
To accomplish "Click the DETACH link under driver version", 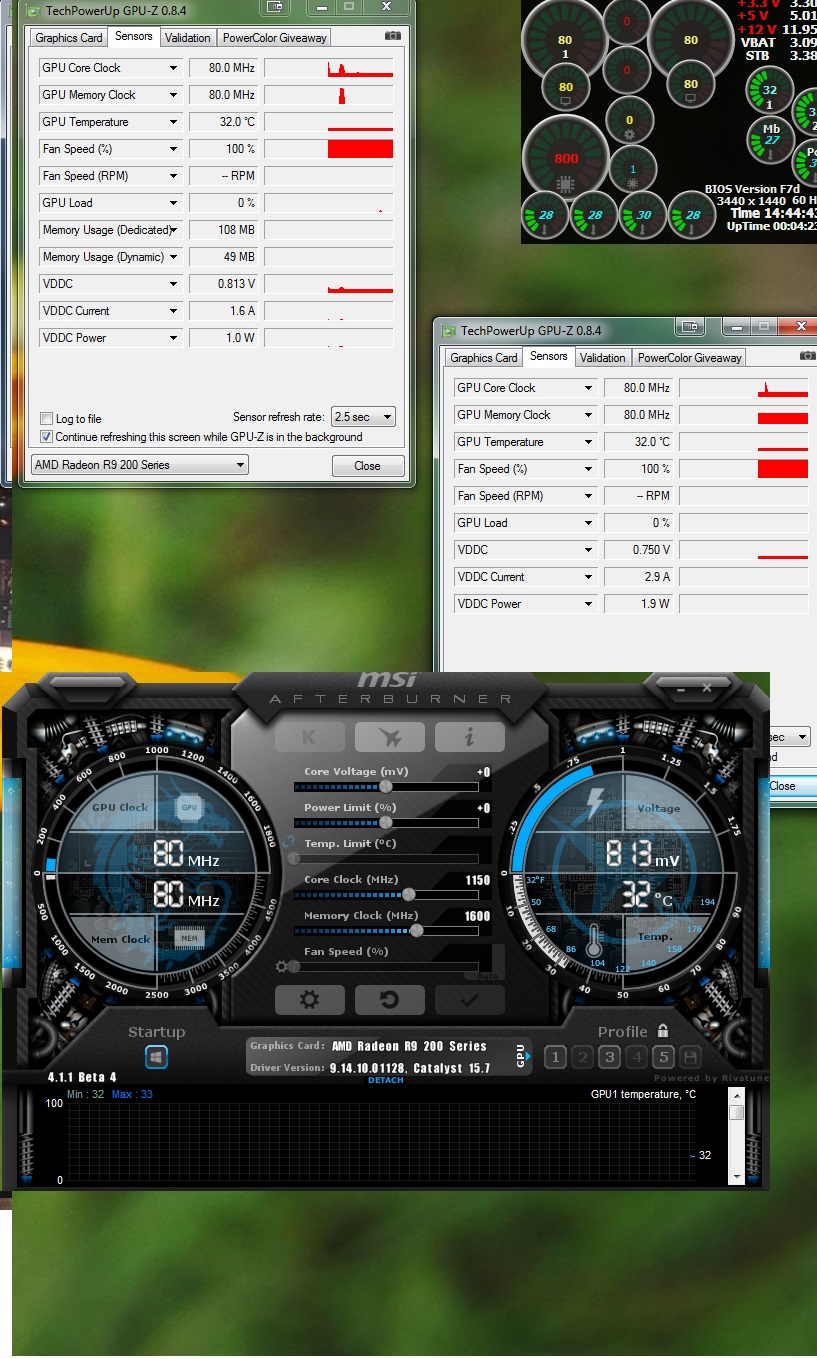I will point(386,1080).
